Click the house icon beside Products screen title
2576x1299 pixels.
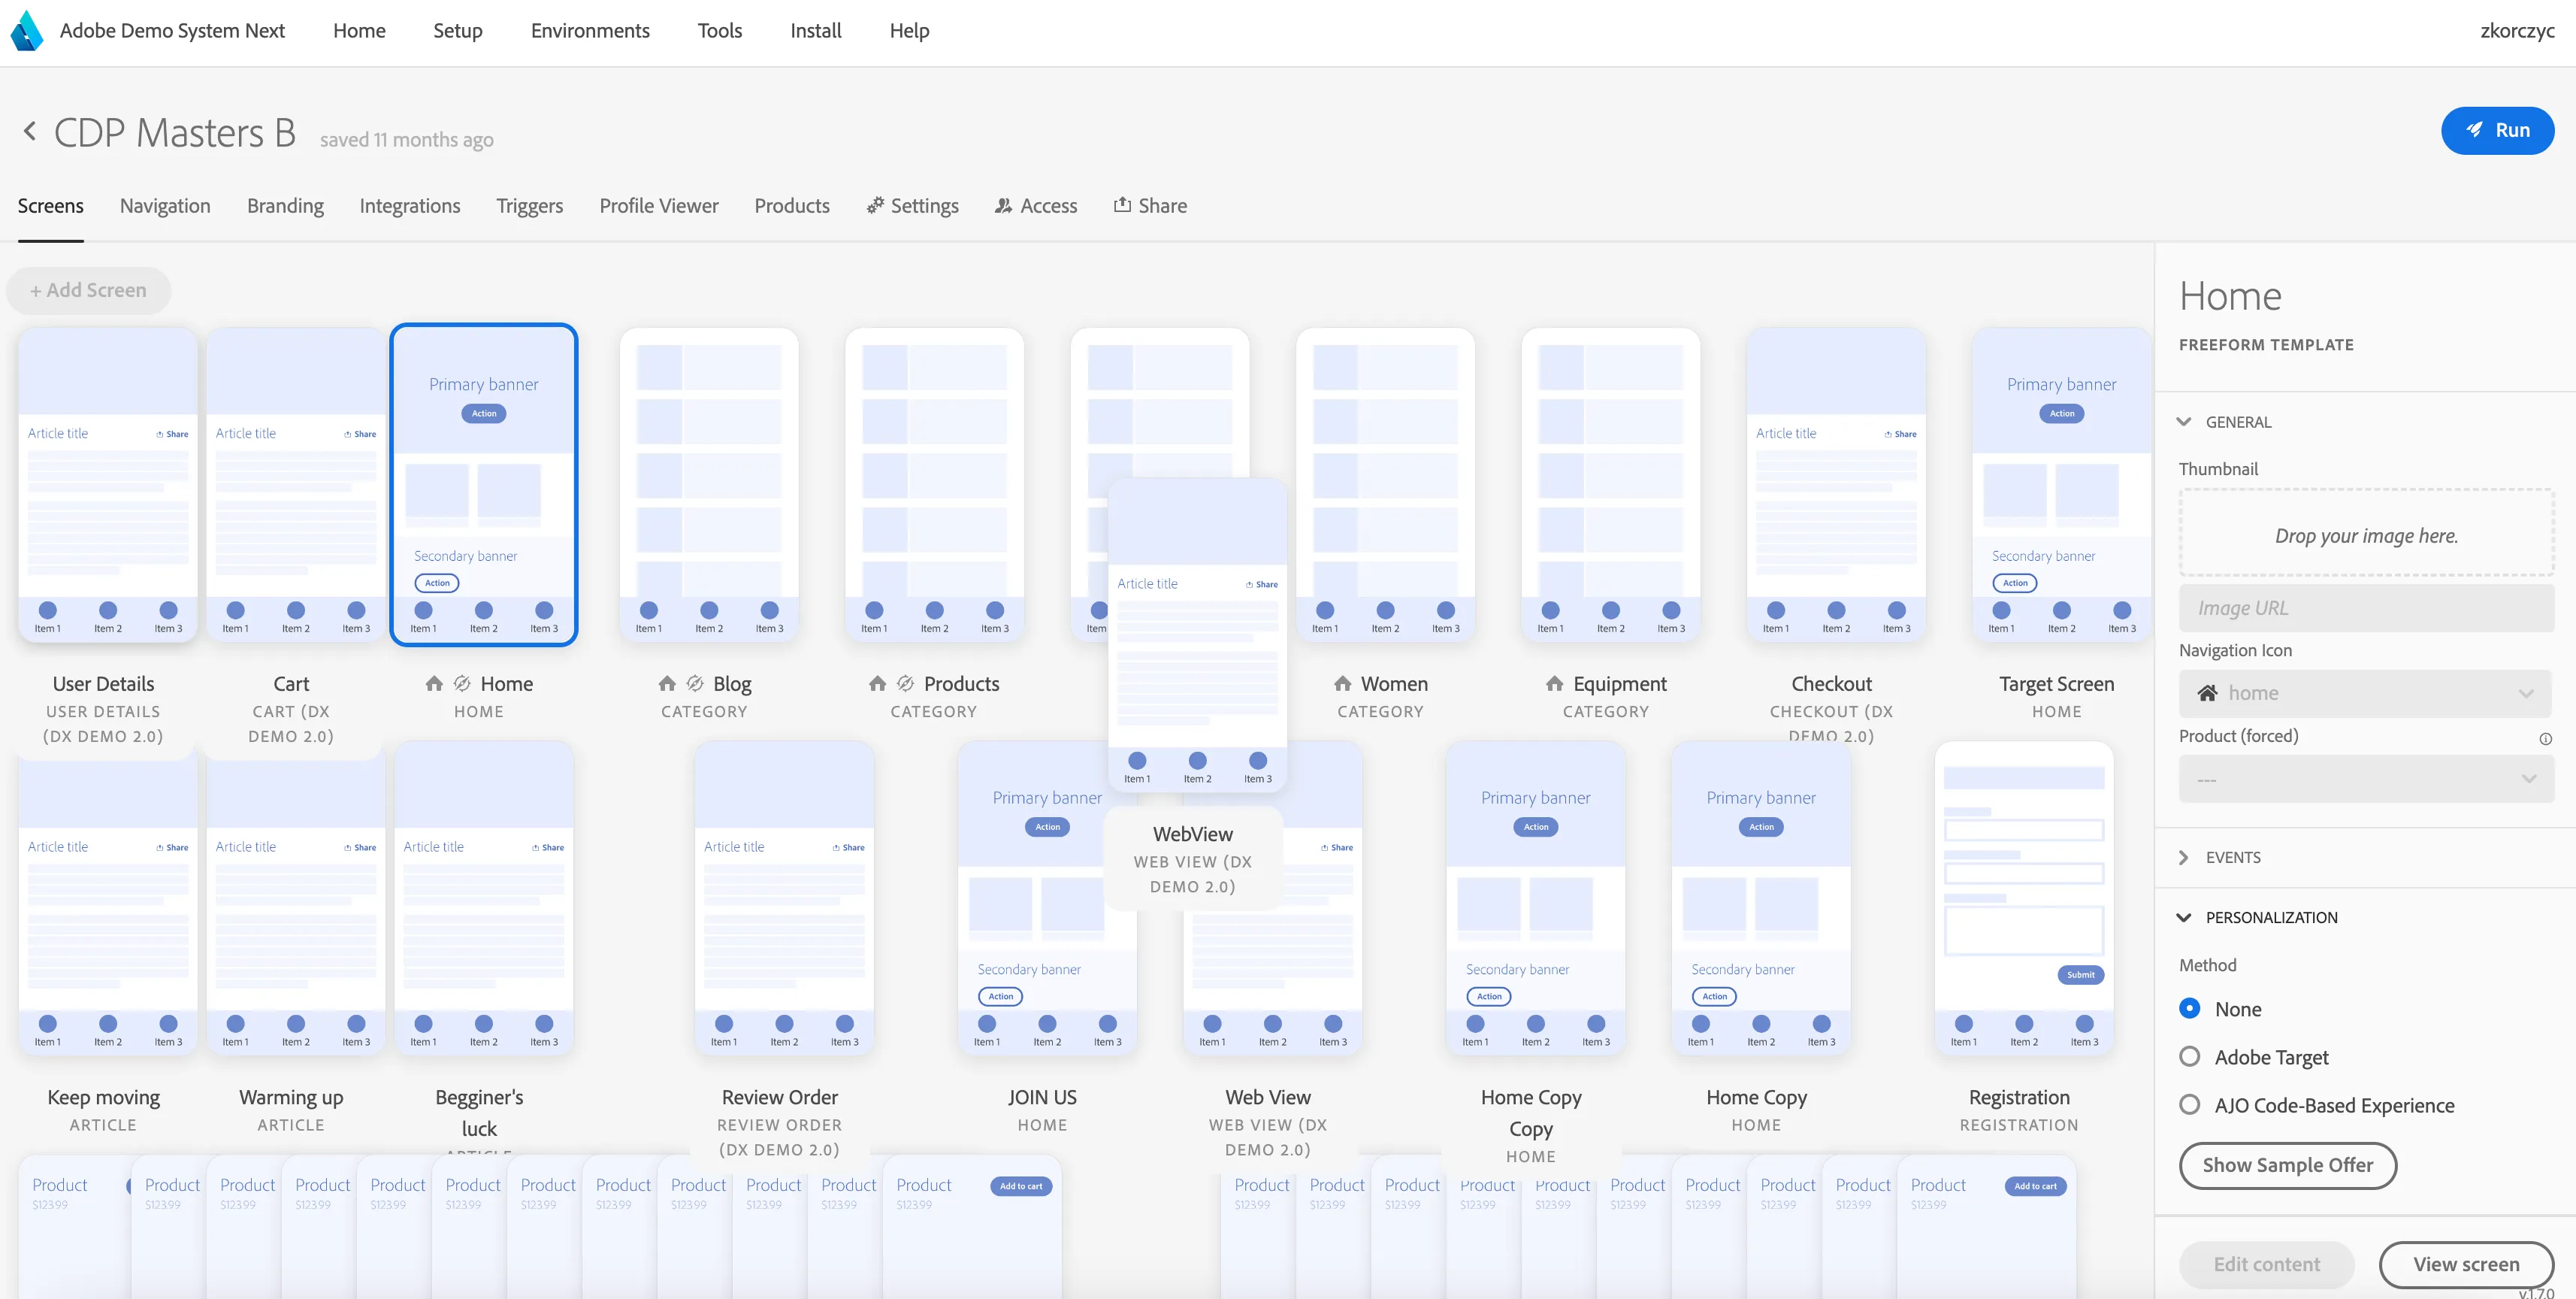(877, 683)
